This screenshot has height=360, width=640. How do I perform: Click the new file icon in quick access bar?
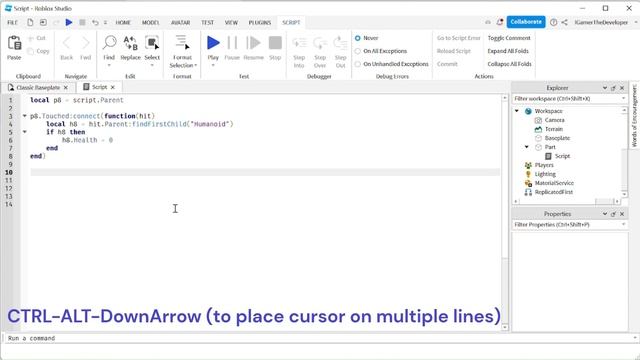pyautogui.click(x=30, y=22)
